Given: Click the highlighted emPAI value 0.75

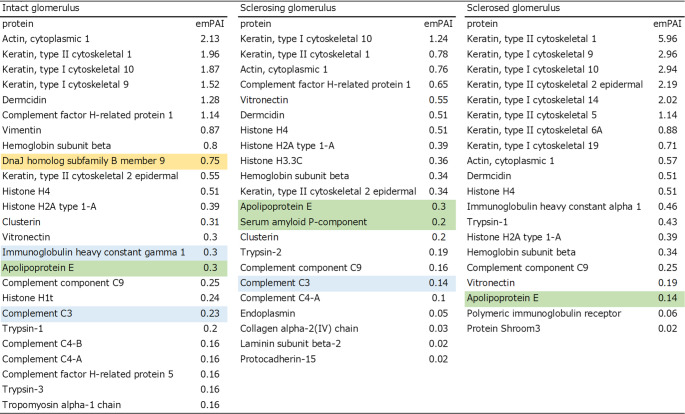Looking at the screenshot, I should click(210, 161).
